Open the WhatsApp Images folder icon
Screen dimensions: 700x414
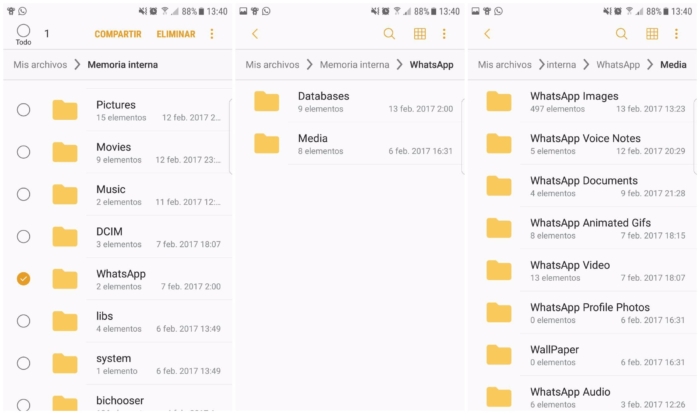(x=498, y=102)
